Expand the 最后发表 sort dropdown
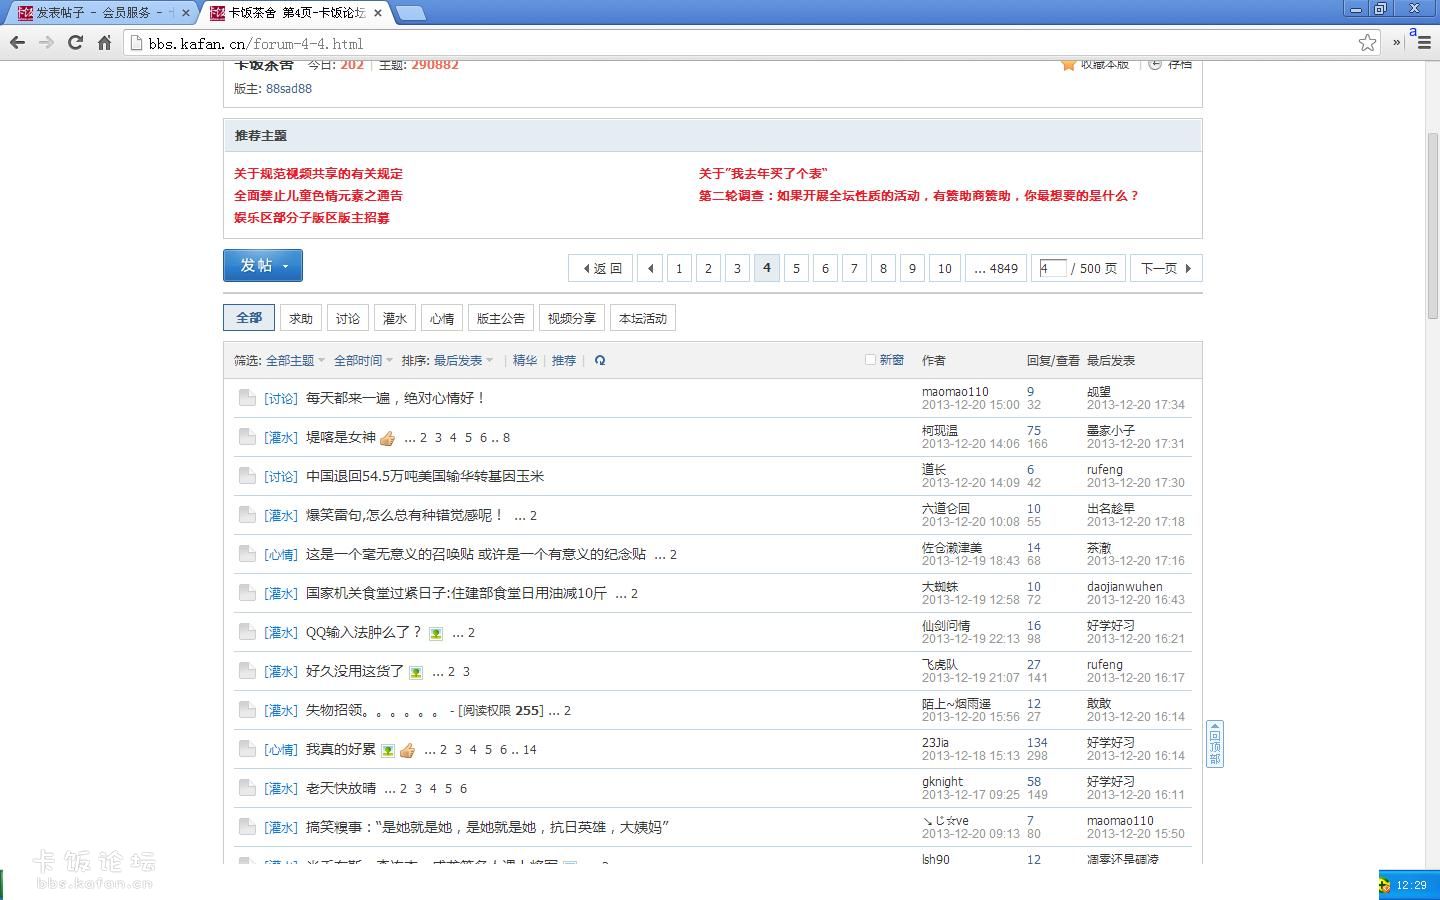1440x900 pixels. [463, 360]
